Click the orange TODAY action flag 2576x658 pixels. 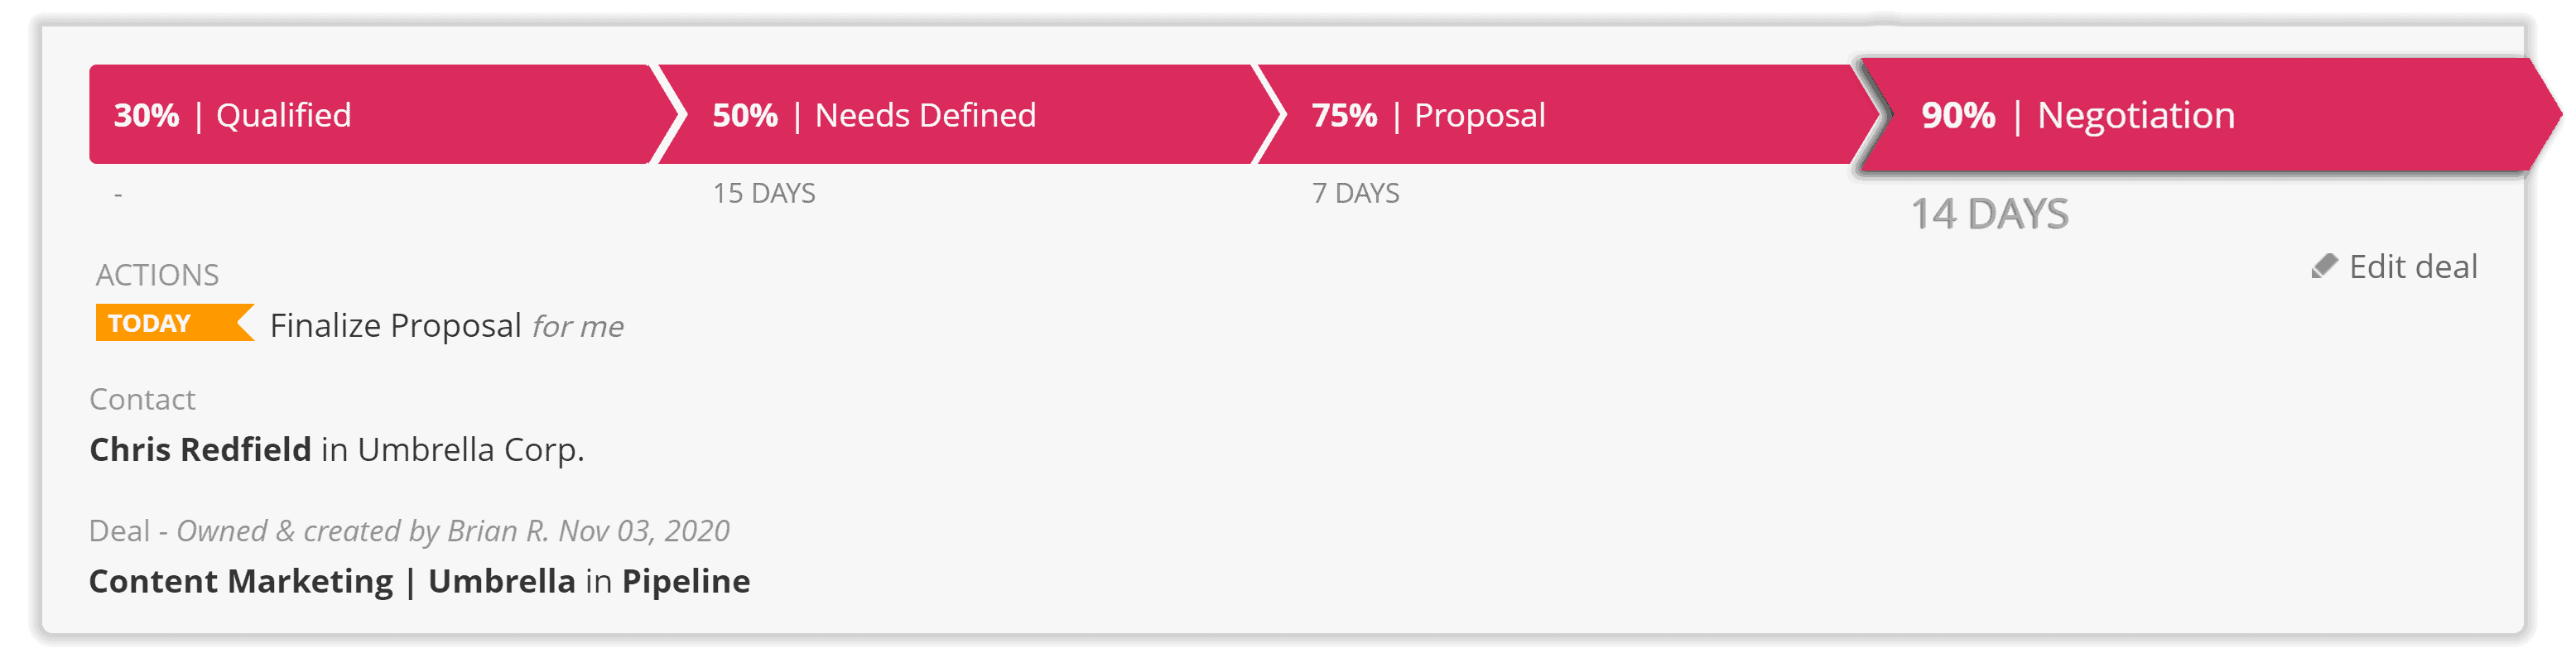pos(175,323)
